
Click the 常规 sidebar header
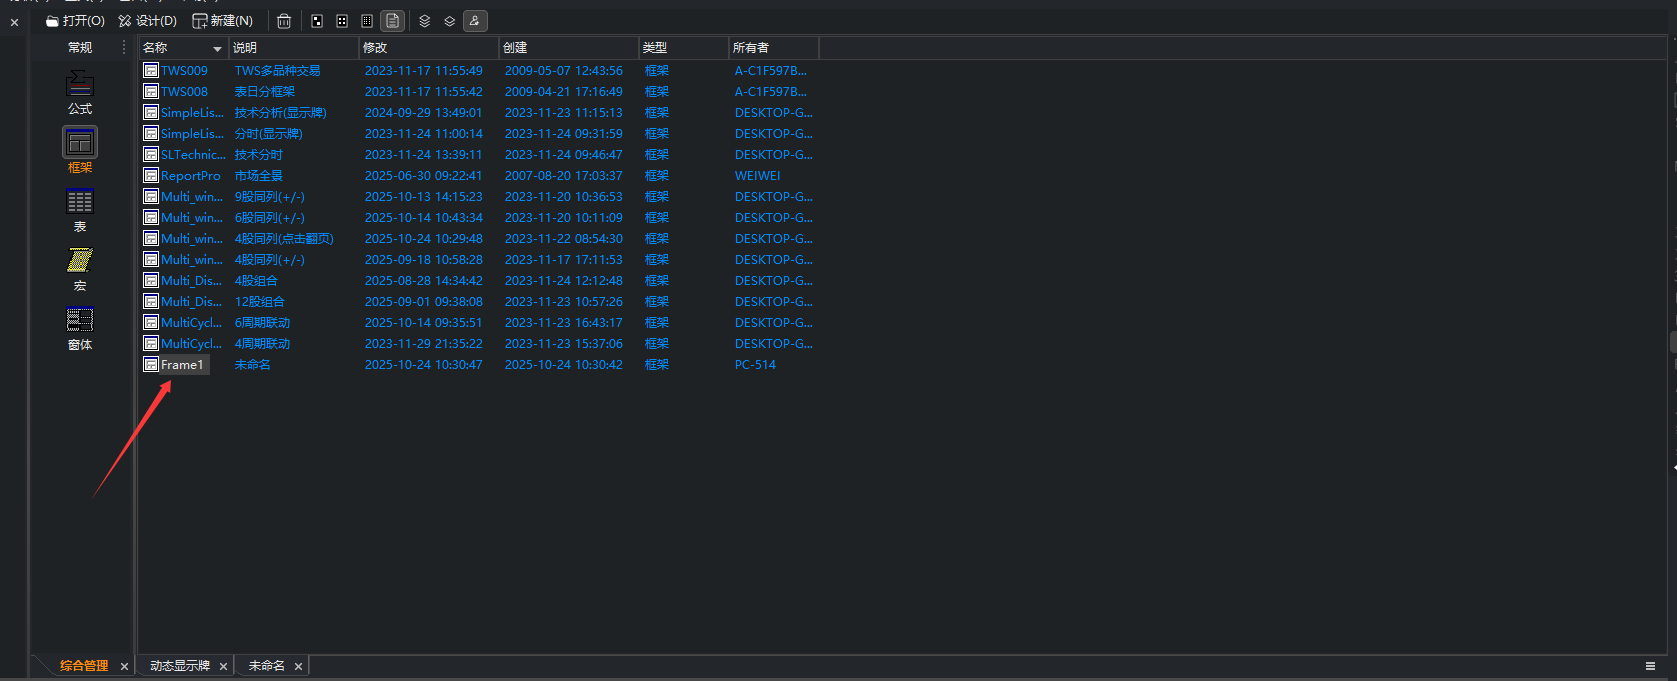click(x=80, y=48)
